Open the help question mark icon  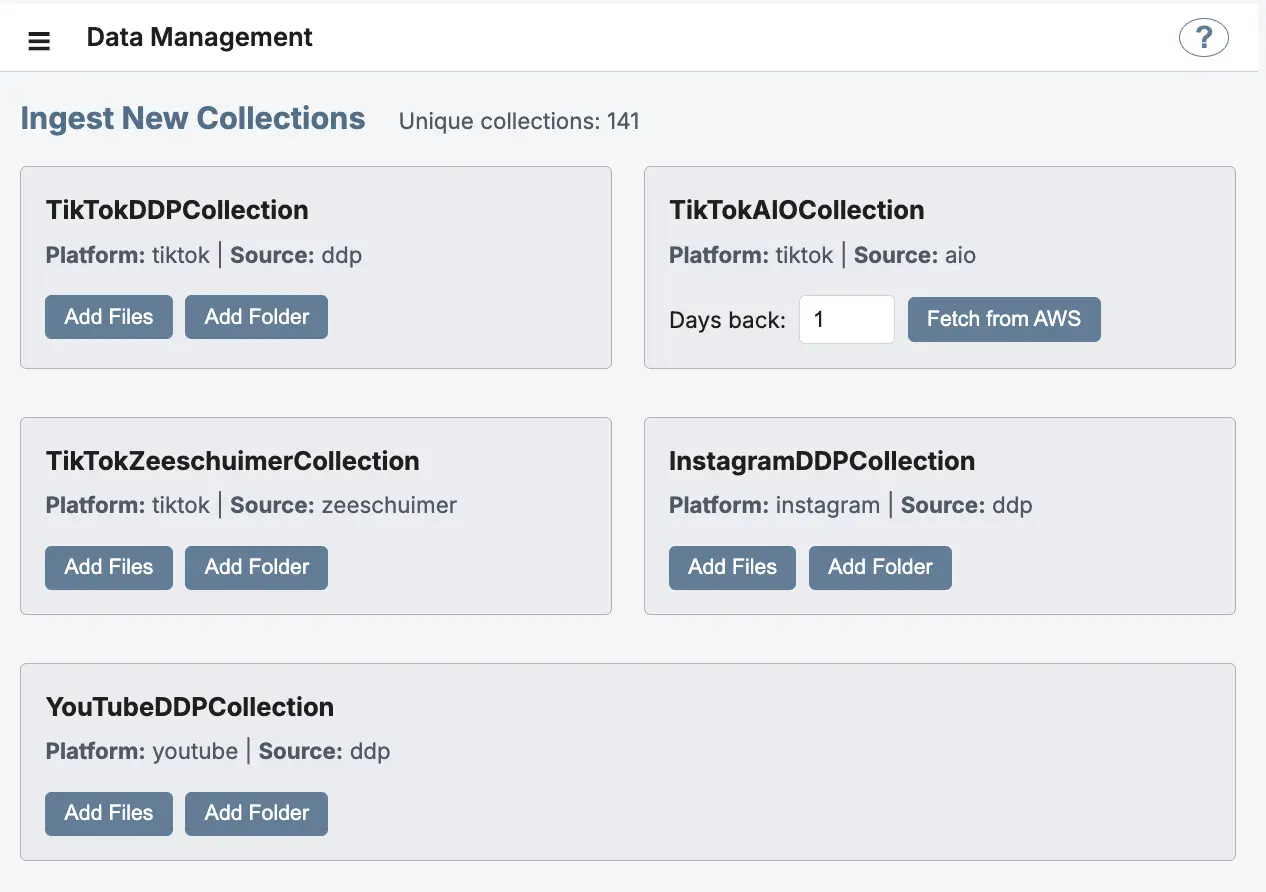(1204, 38)
